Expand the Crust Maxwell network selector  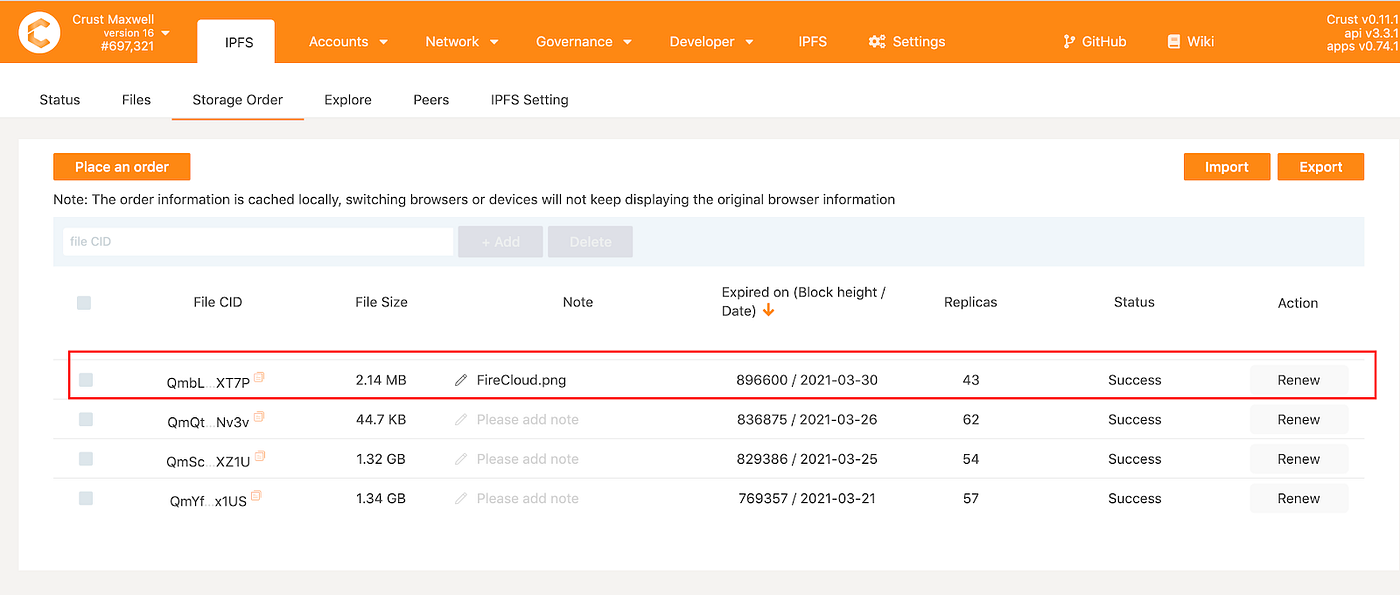coord(121,33)
